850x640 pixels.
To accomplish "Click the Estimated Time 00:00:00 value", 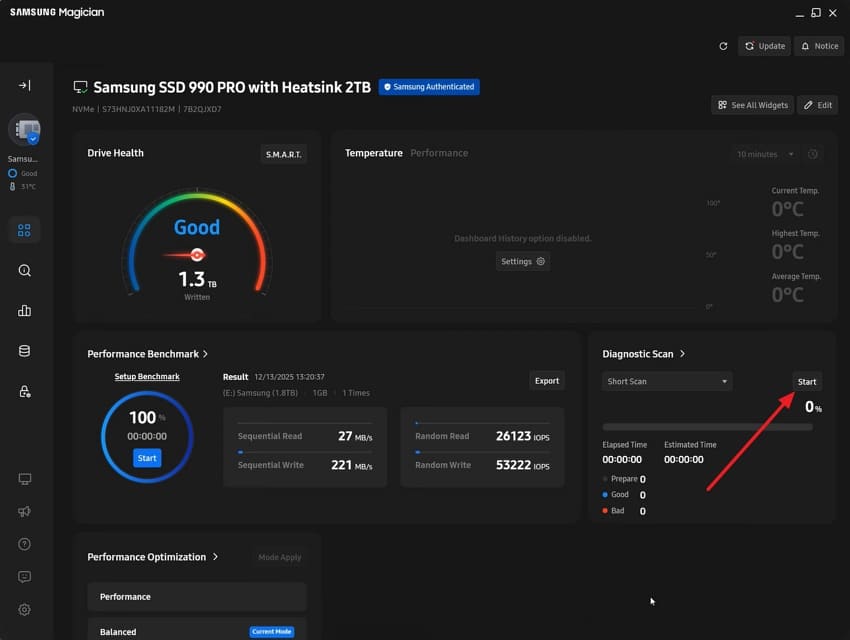I will point(684,460).
